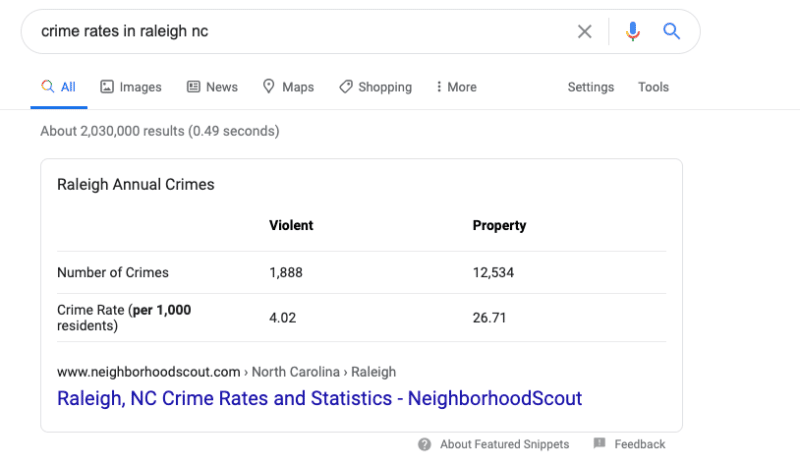Viewport: 800px width, 466px height.
Task: Click the About Featured Snippets link
Action: [504, 444]
